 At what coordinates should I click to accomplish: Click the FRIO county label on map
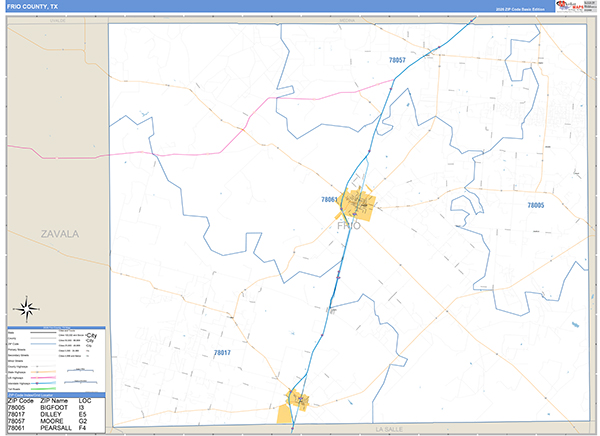[349, 226]
